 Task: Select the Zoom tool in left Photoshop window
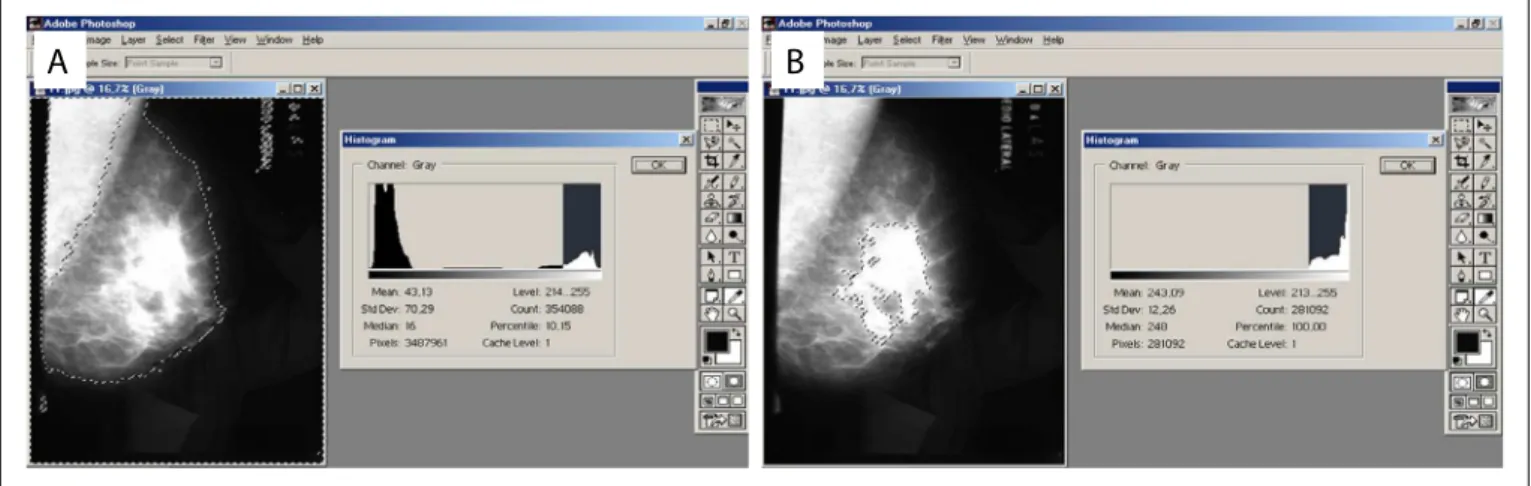(x=734, y=313)
